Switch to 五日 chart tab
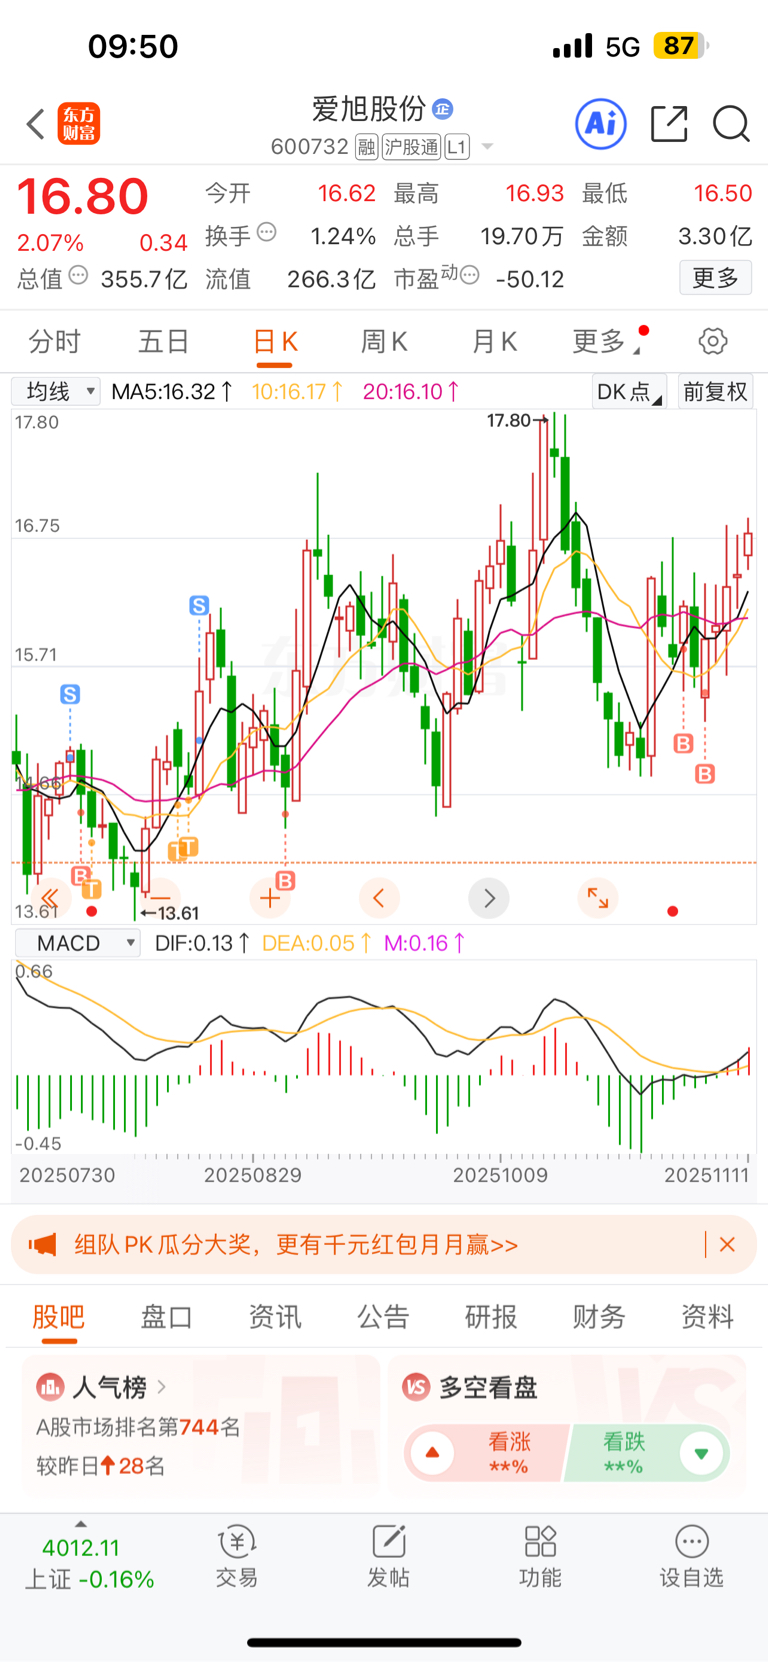The height and width of the screenshot is (1662, 768). [x=164, y=342]
